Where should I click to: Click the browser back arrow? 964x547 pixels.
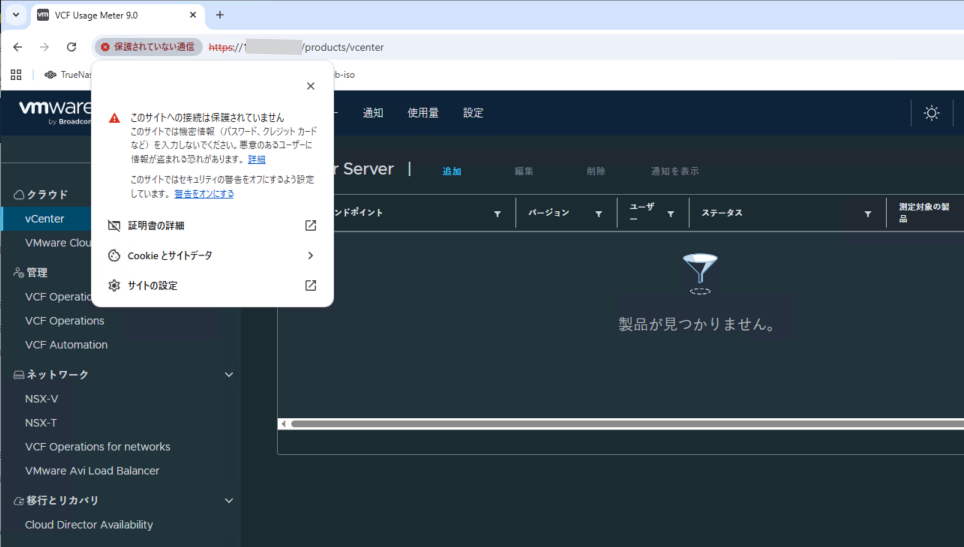pos(17,47)
